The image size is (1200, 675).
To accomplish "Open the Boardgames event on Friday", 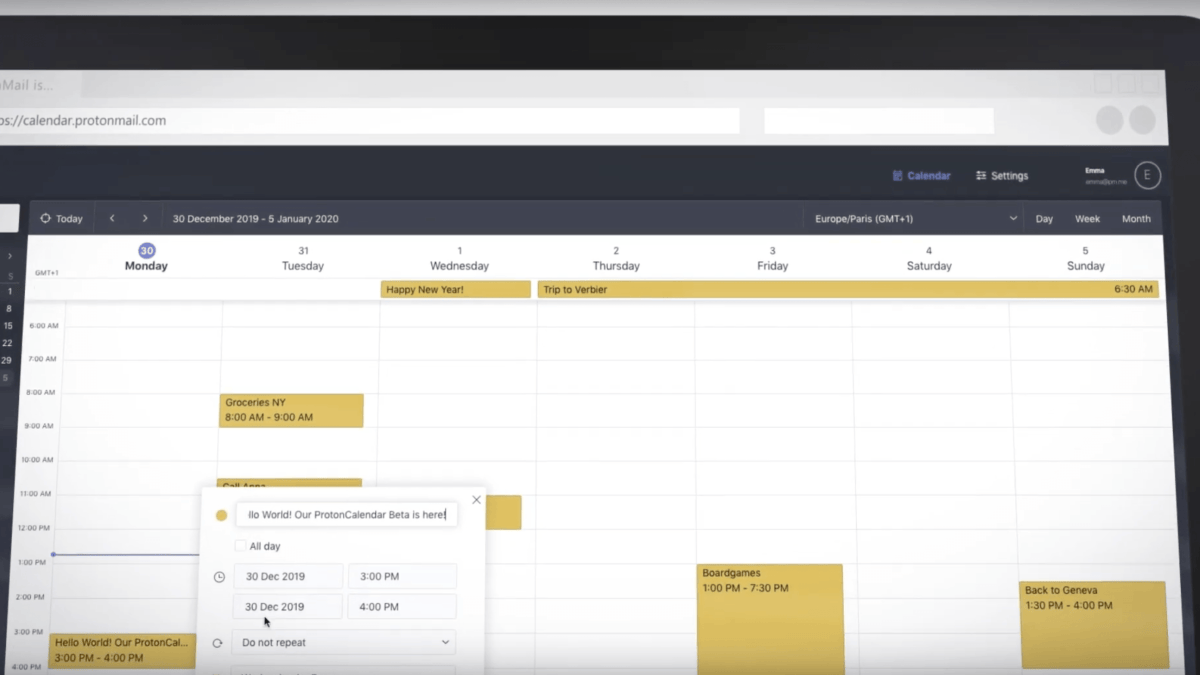I will coord(770,618).
